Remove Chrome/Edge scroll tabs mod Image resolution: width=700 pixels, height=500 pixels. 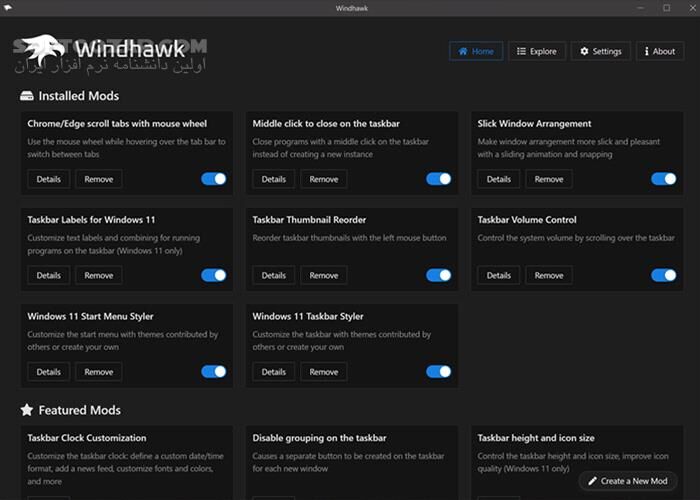pos(99,179)
